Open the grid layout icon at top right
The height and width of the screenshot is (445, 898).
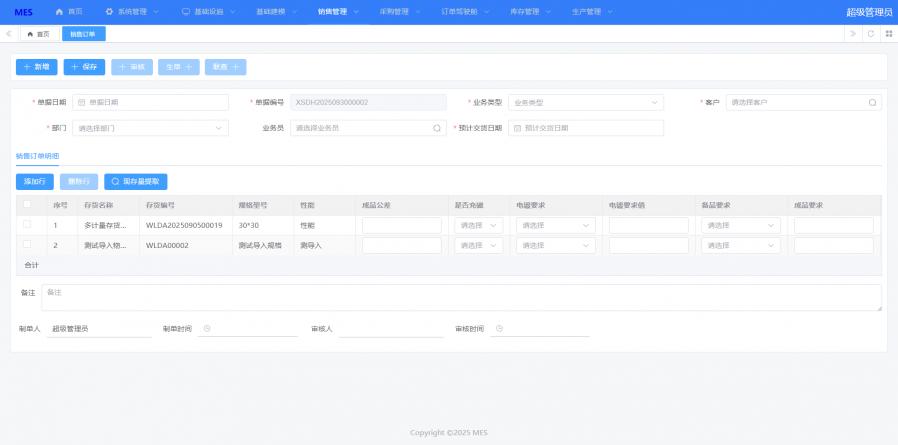(888, 33)
